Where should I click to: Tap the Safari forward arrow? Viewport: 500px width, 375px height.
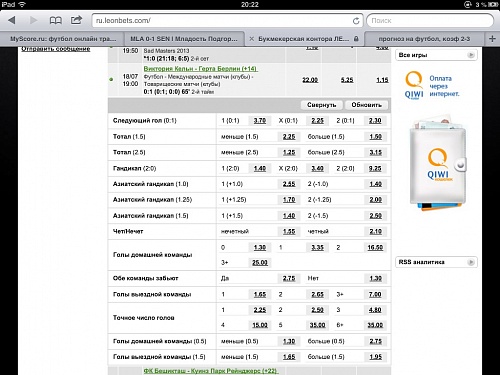33,20
